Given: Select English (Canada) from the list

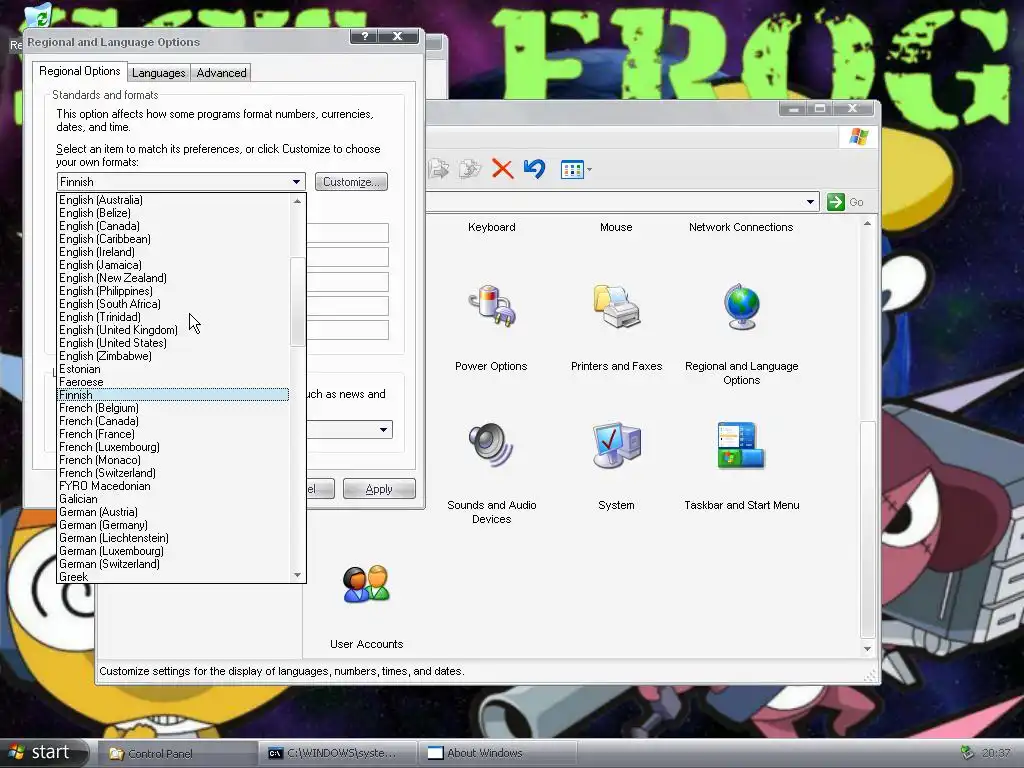Looking at the screenshot, I should point(173,226).
